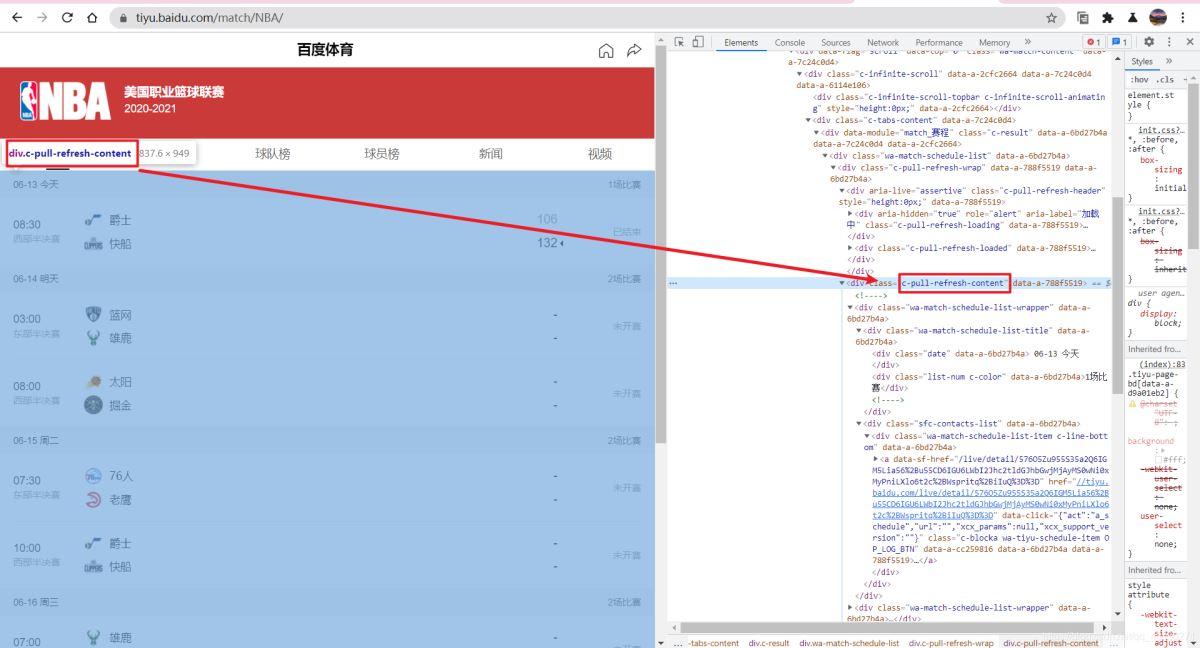1200x648 pixels.
Task: Expand the c-pull-refresh-loading div node
Action: 851,213
